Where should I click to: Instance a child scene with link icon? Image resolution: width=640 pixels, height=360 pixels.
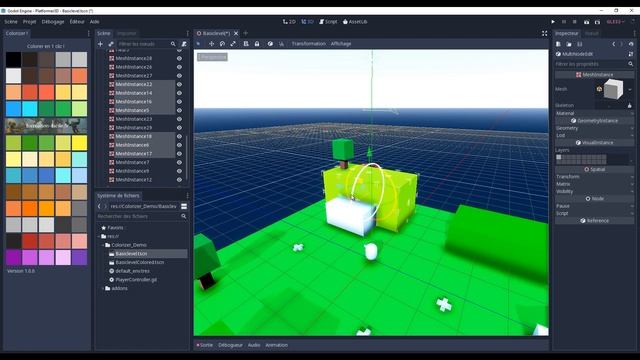(111, 44)
